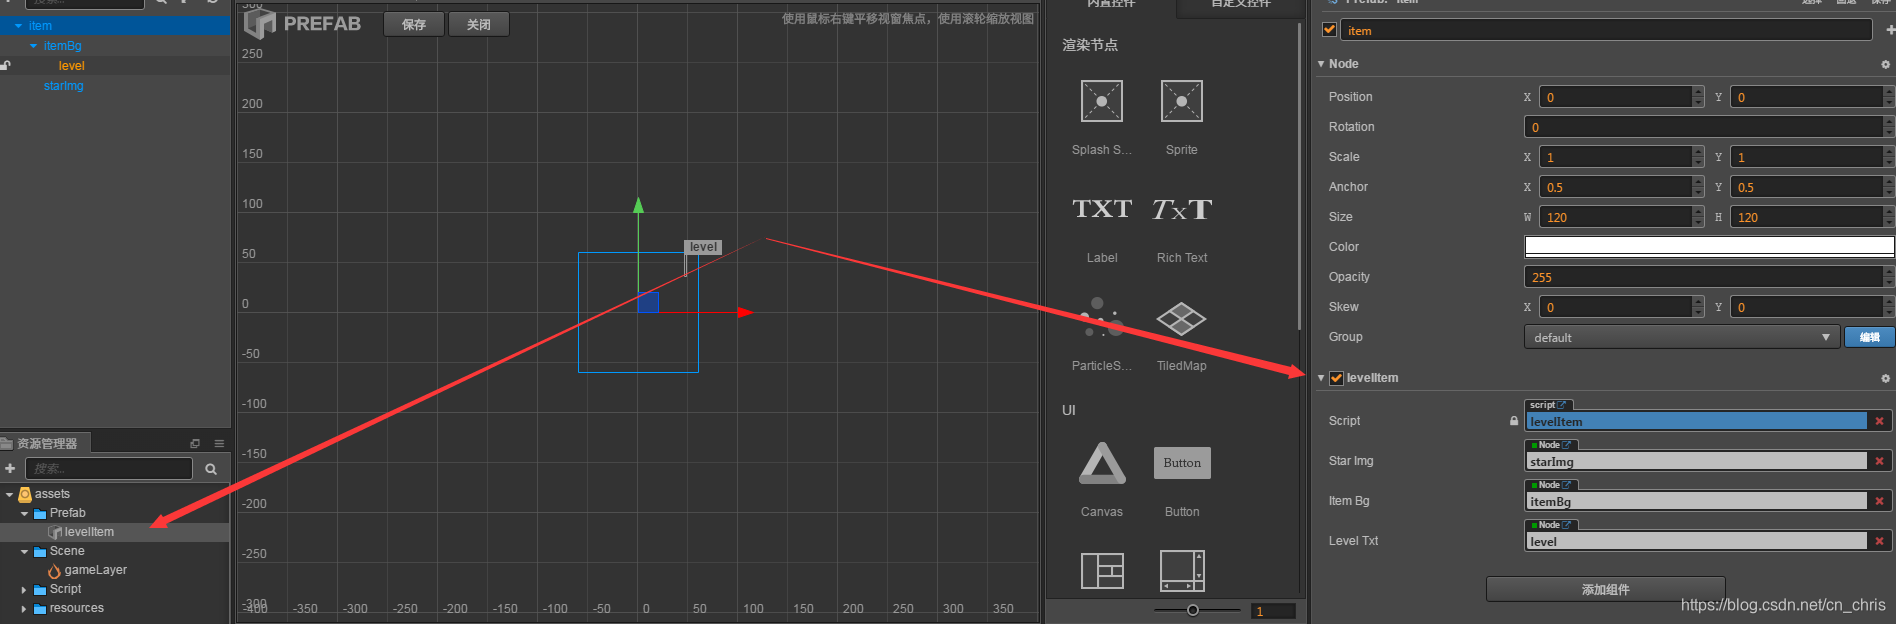
Task: Add a Sprite render node
Action: click(x=1181, y=102)
